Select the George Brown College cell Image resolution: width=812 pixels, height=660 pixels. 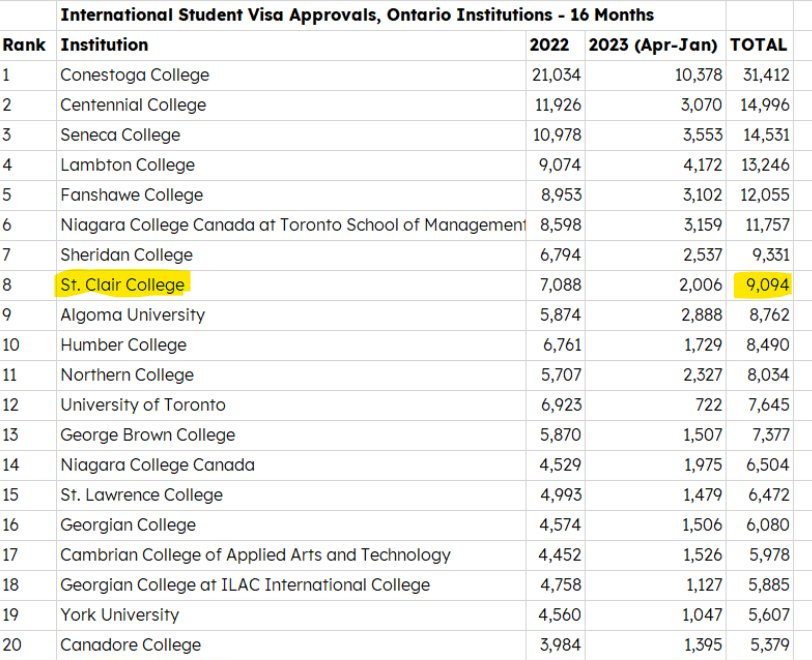tap(291, 436)
